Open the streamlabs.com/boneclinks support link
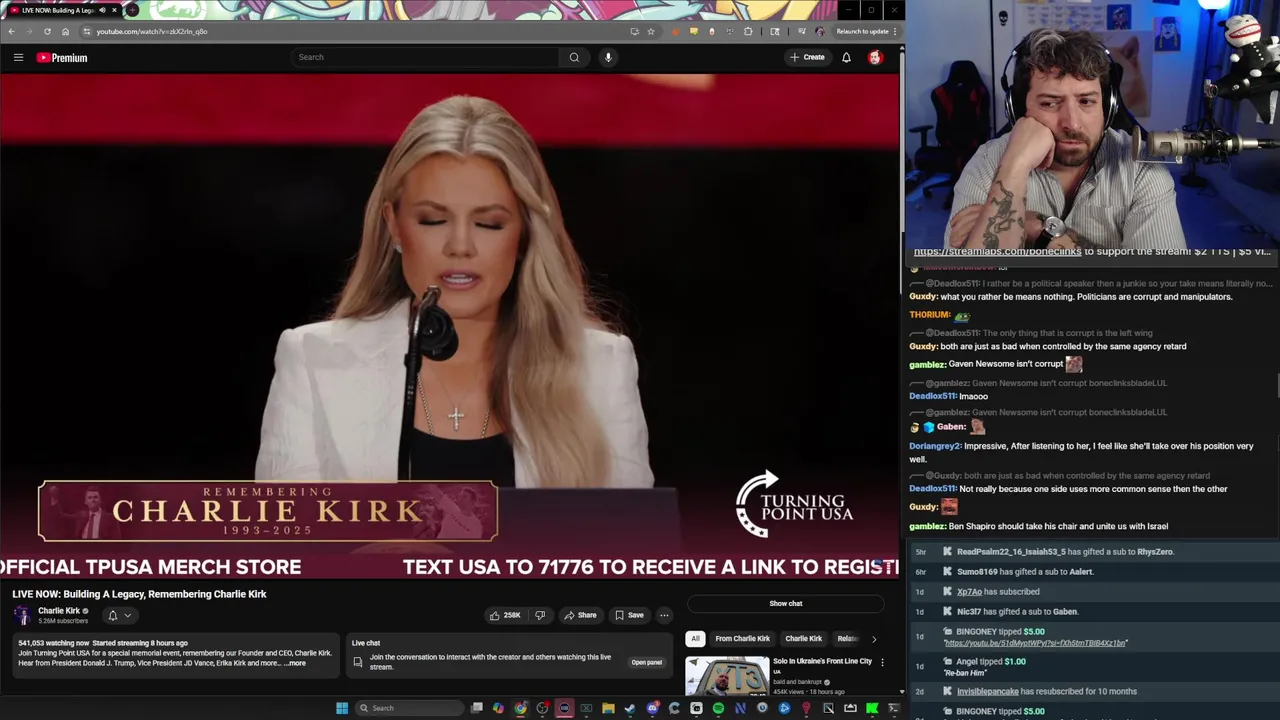1280x720 pixels. click(997, 251)
